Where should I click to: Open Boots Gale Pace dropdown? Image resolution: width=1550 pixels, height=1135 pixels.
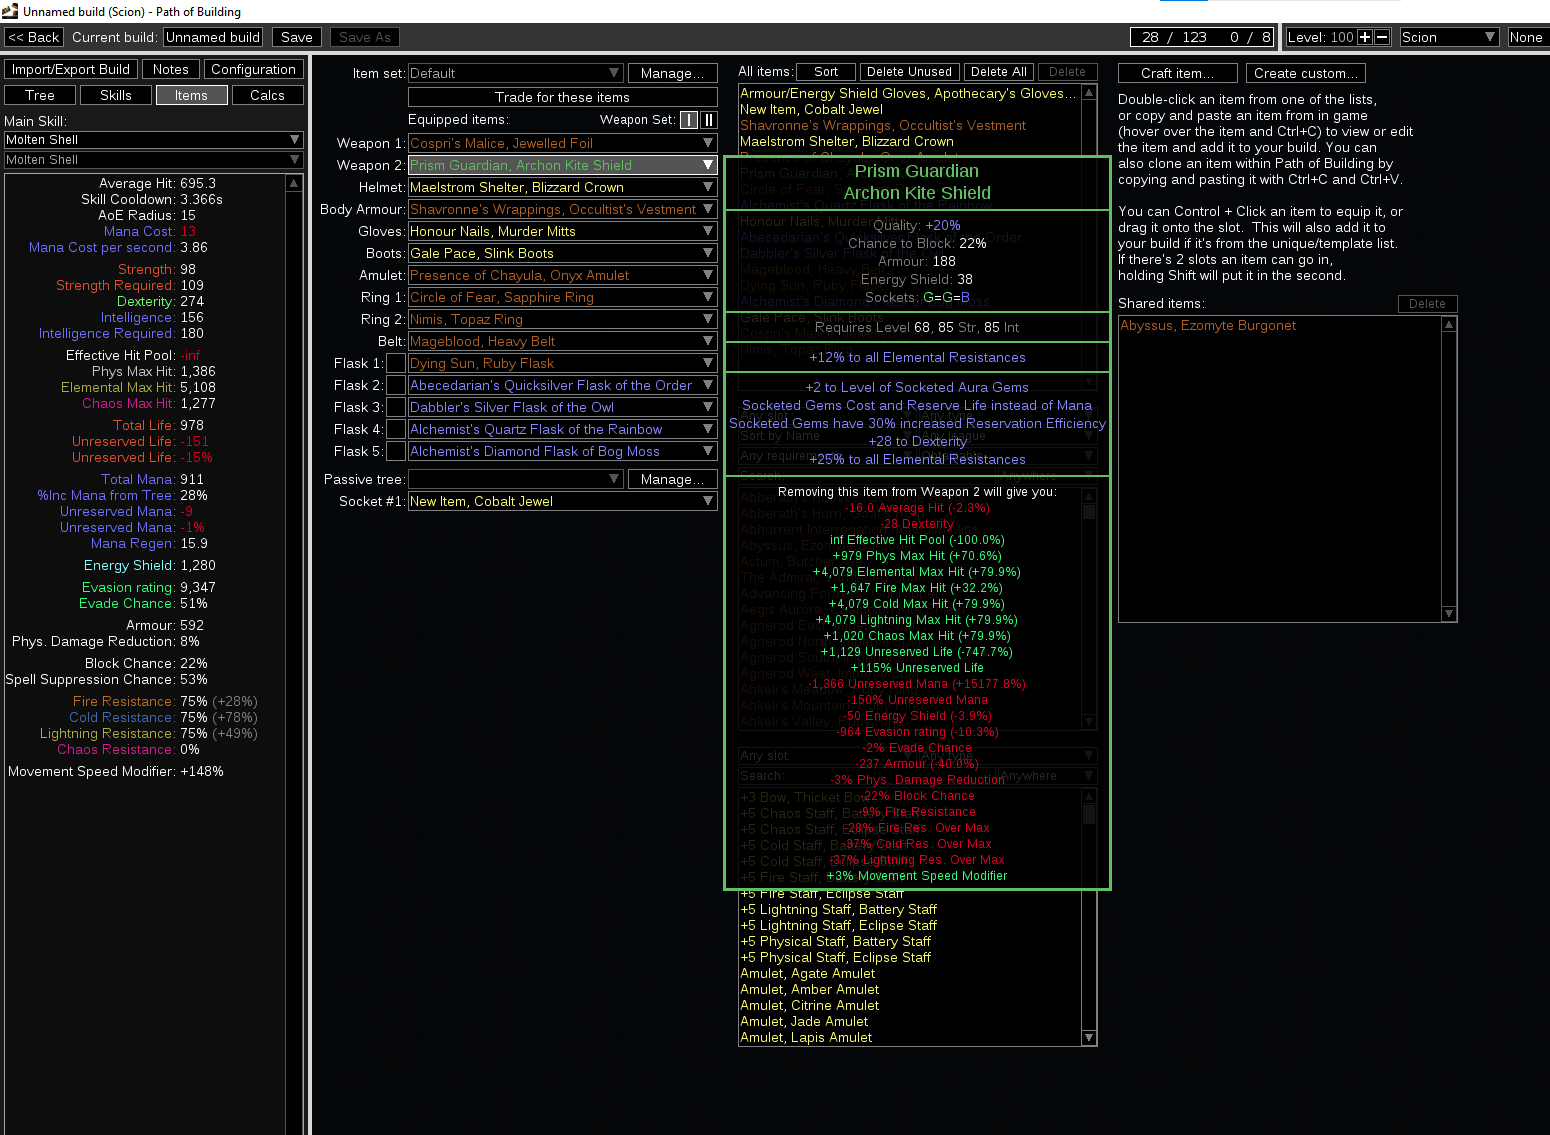(x=563, y=253)
